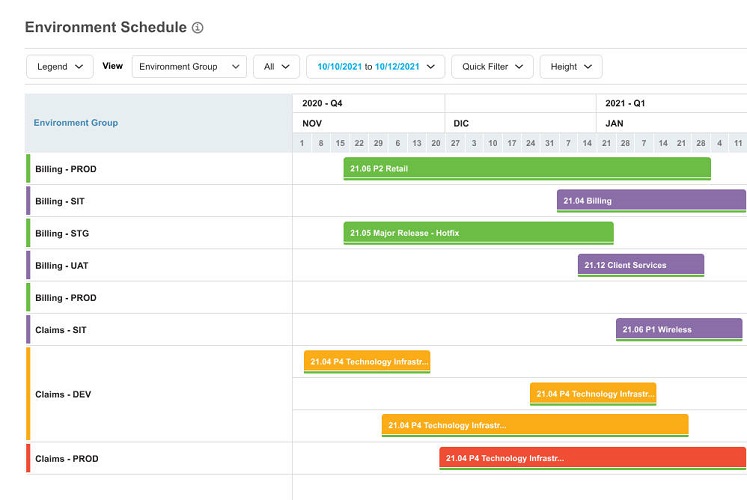Select the 21.06 P2 Retail booking bar

[x=527, y=169]
